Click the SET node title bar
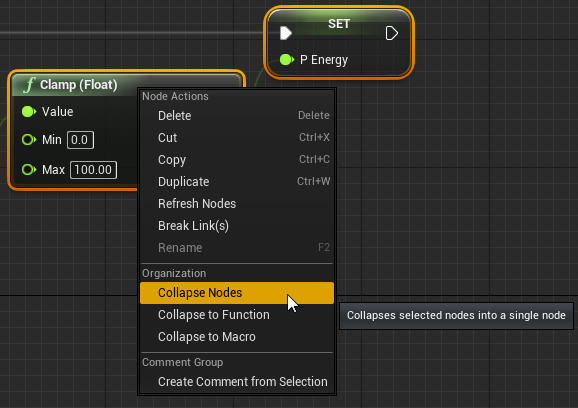The width and height of the screenshot is (578, 408). pos(339,24)
